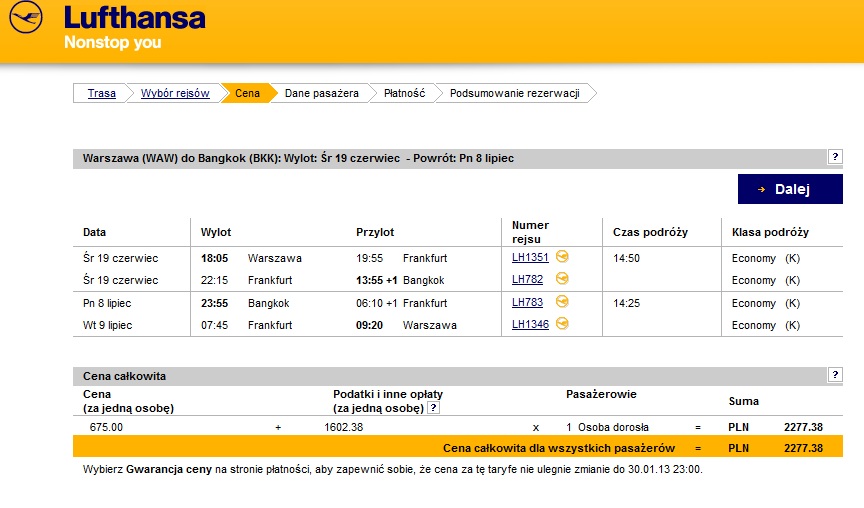Click the Lufthansa wordmark text
864x508 pixels.
click(x=134, y=17)
